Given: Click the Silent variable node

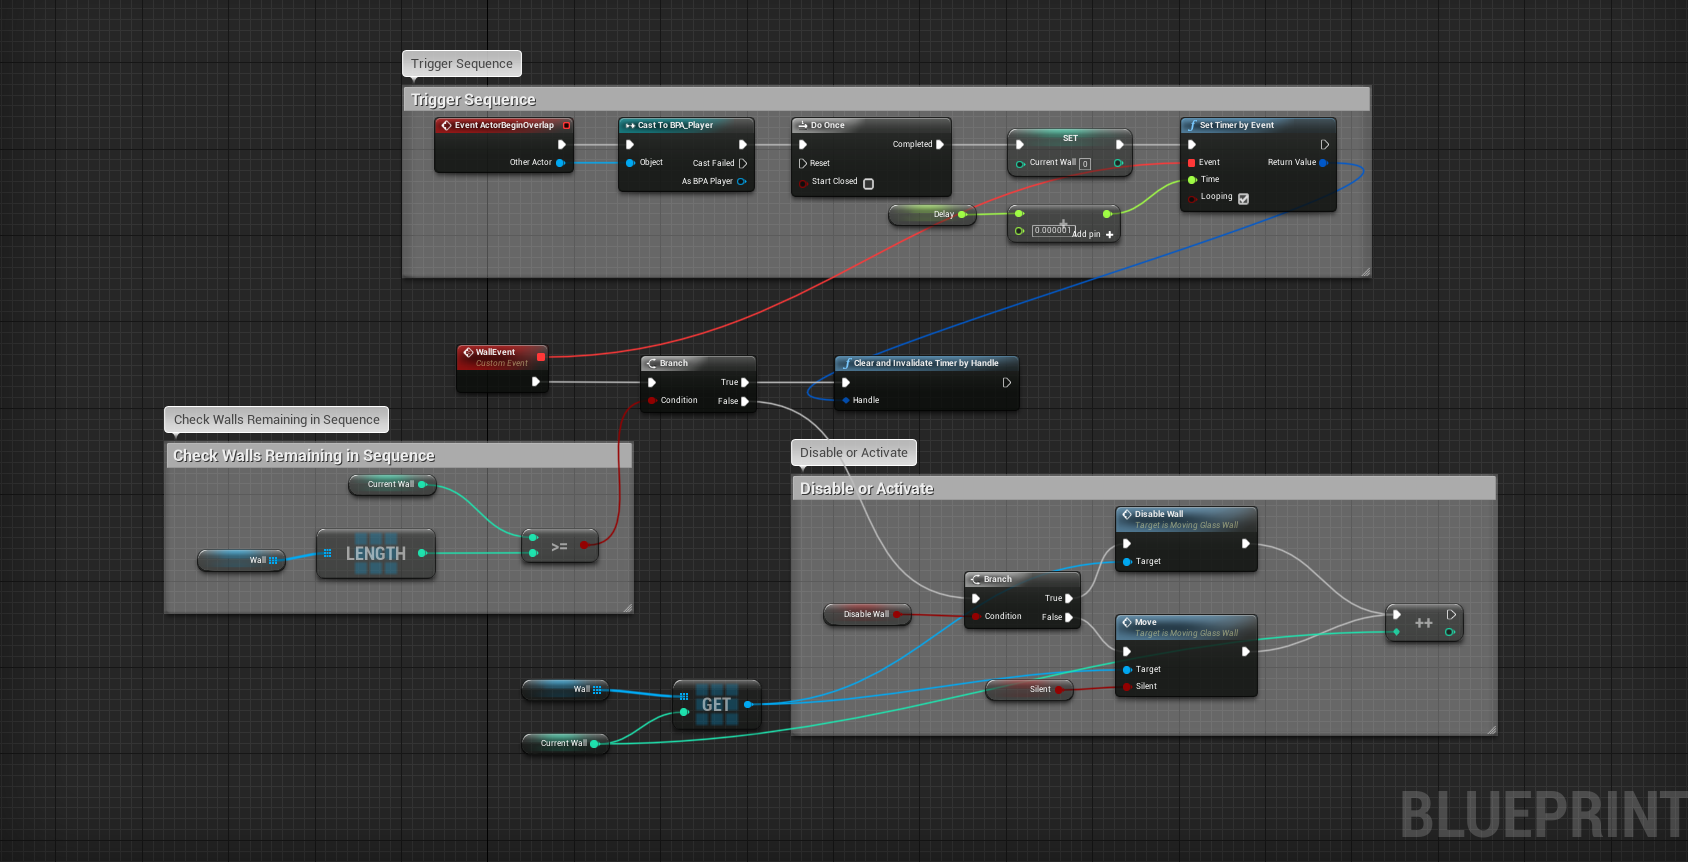Looking at the screenshot, I should (x=1029, y=689).
